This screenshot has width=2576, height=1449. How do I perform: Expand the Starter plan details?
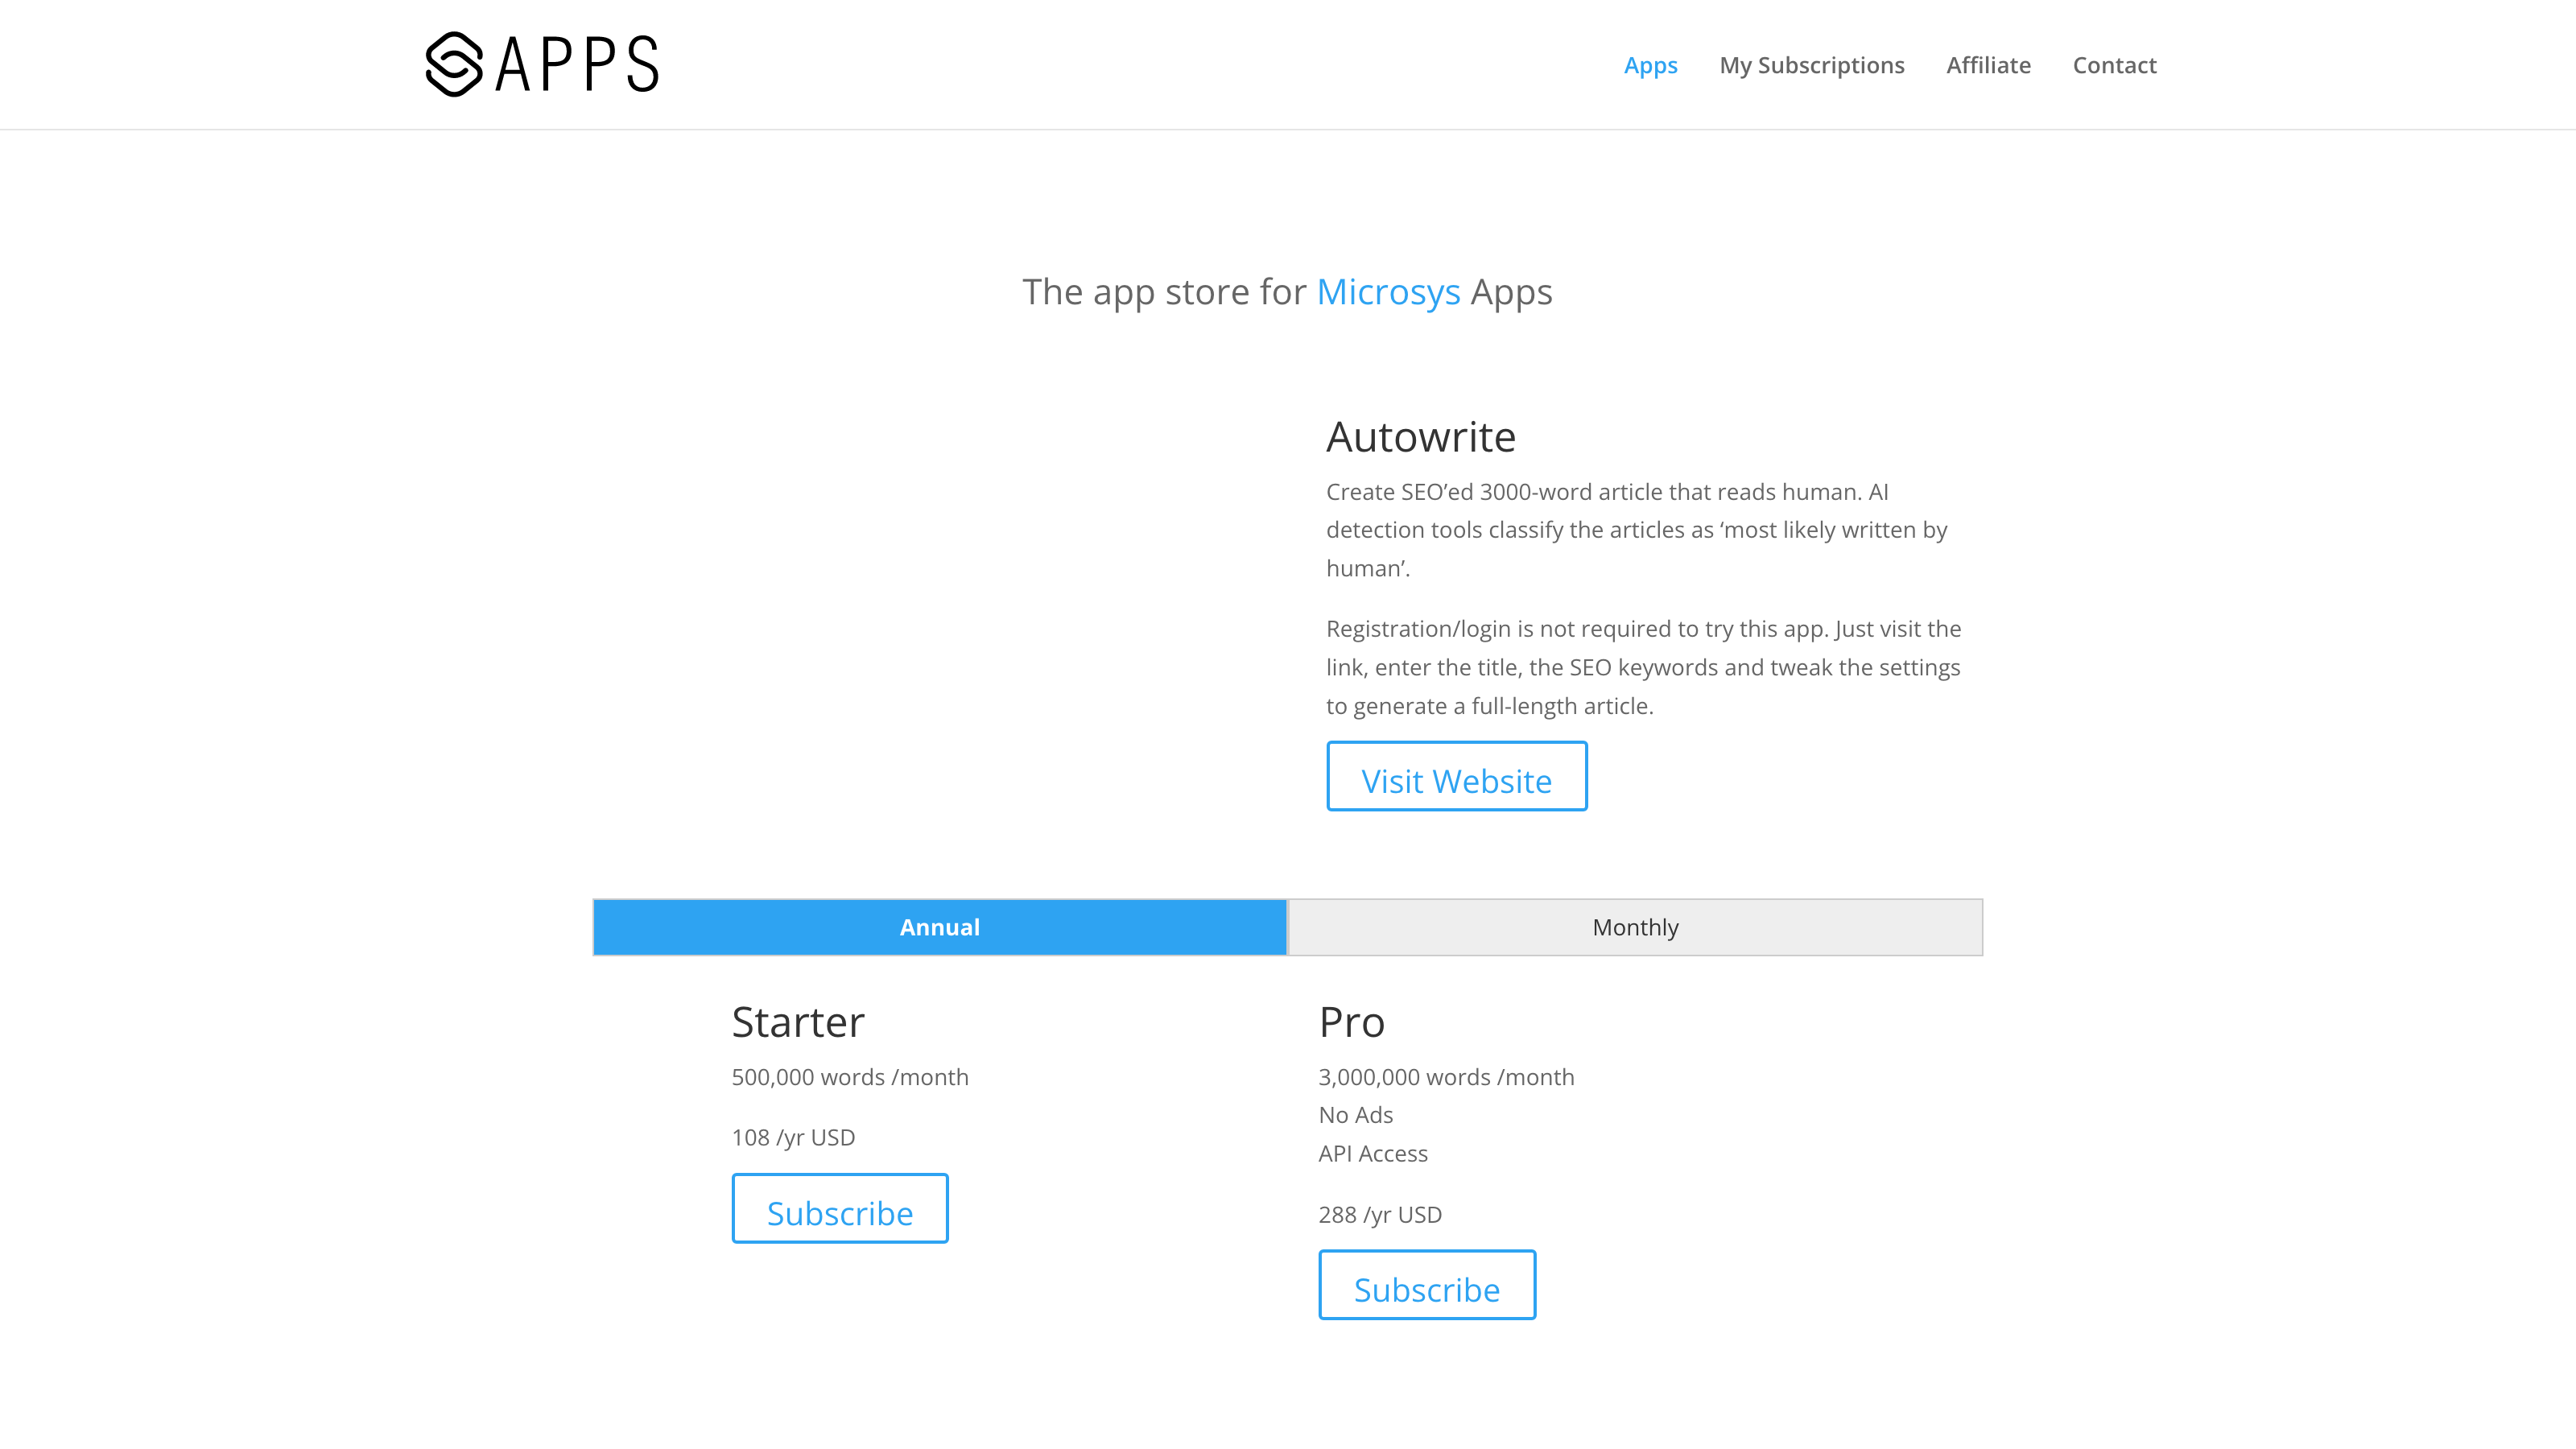798,1021
